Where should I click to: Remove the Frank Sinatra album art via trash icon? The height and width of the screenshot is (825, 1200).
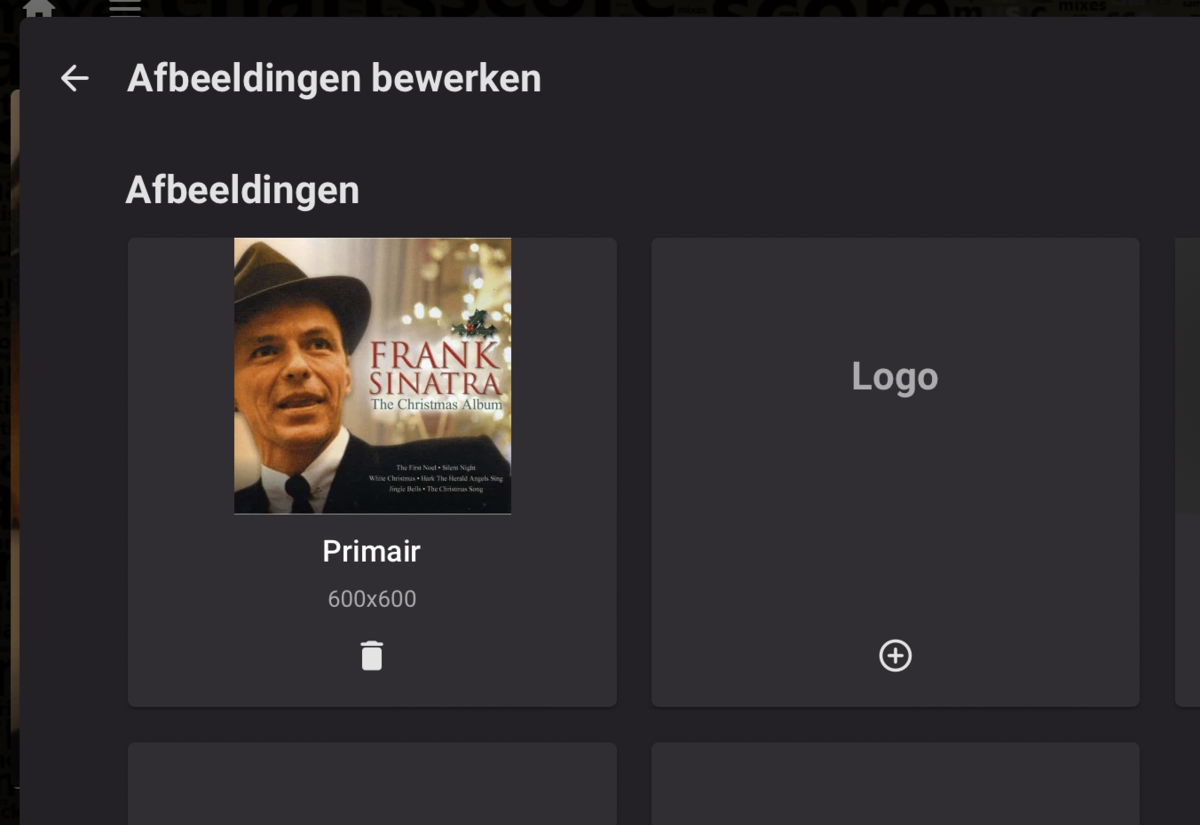[371, 655]
